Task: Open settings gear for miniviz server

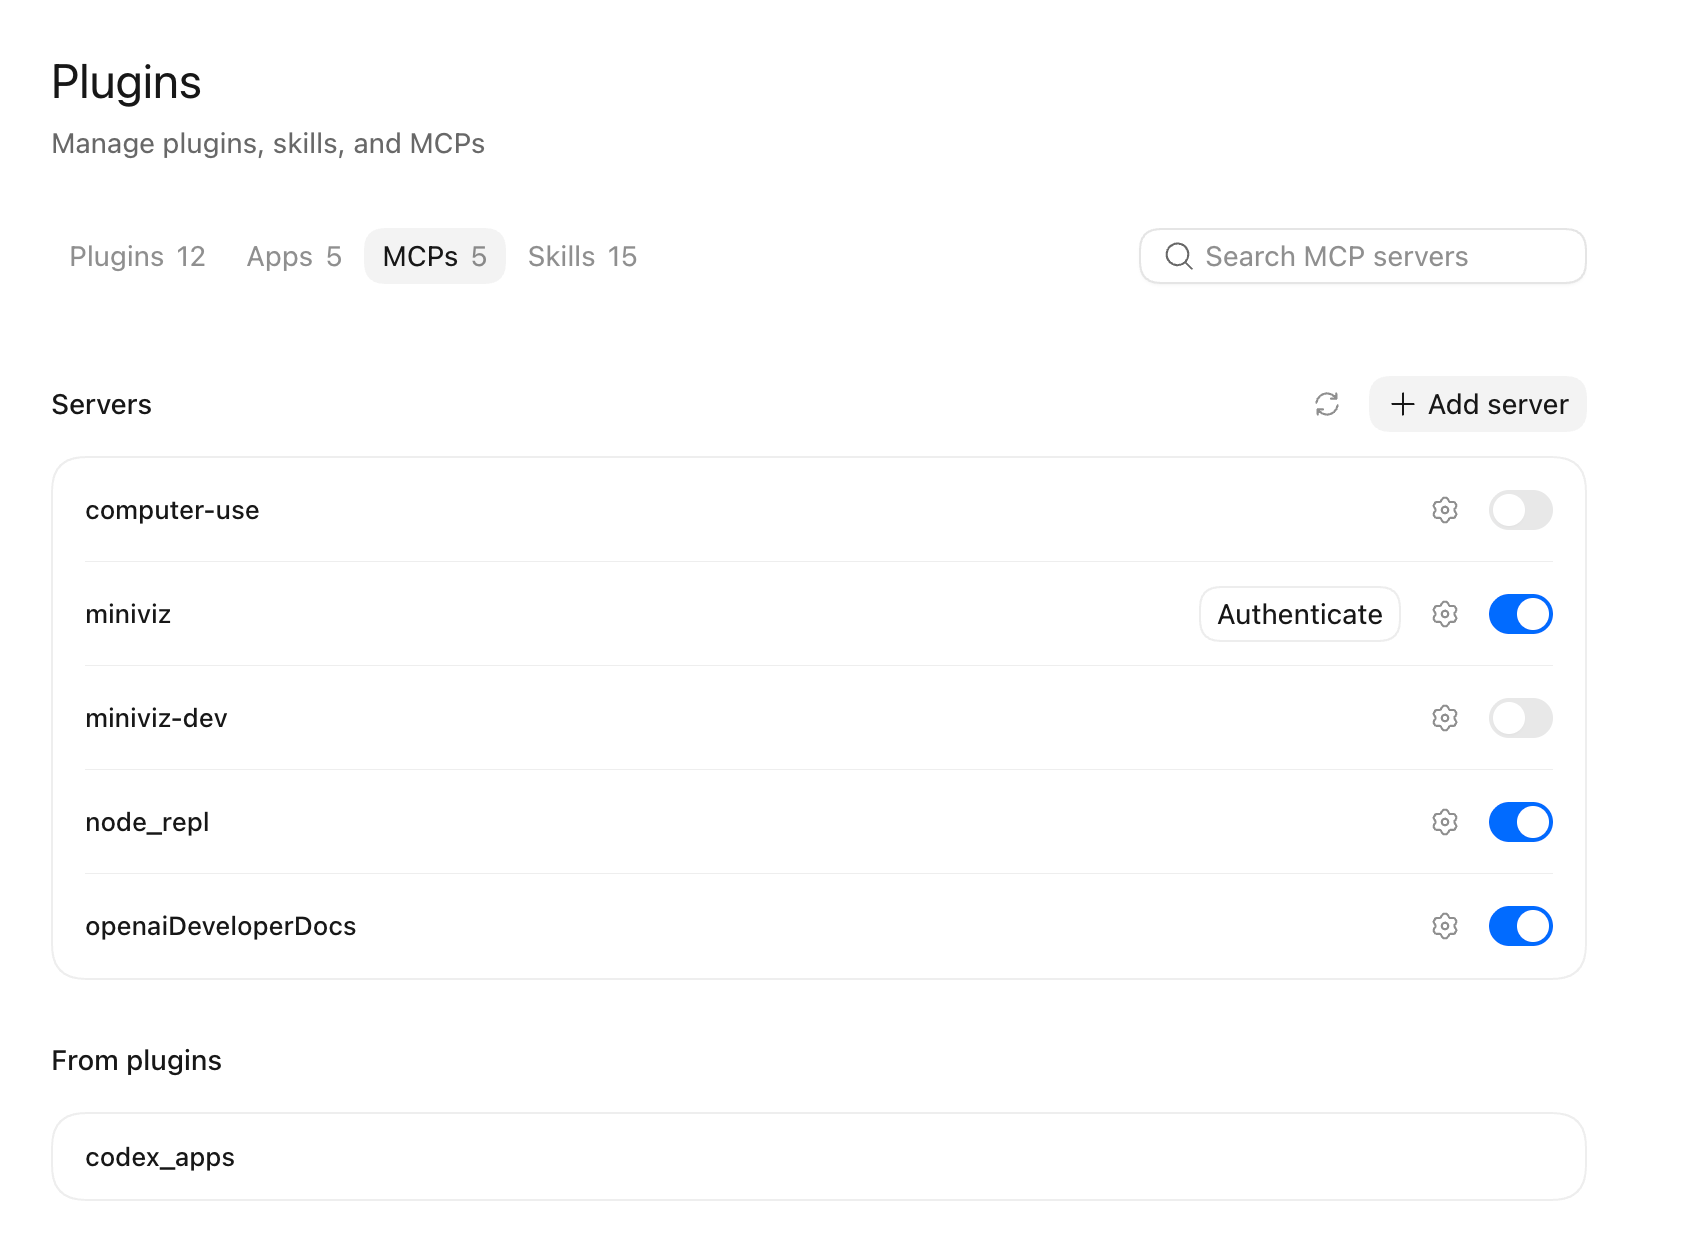Action: point(1444,614)
